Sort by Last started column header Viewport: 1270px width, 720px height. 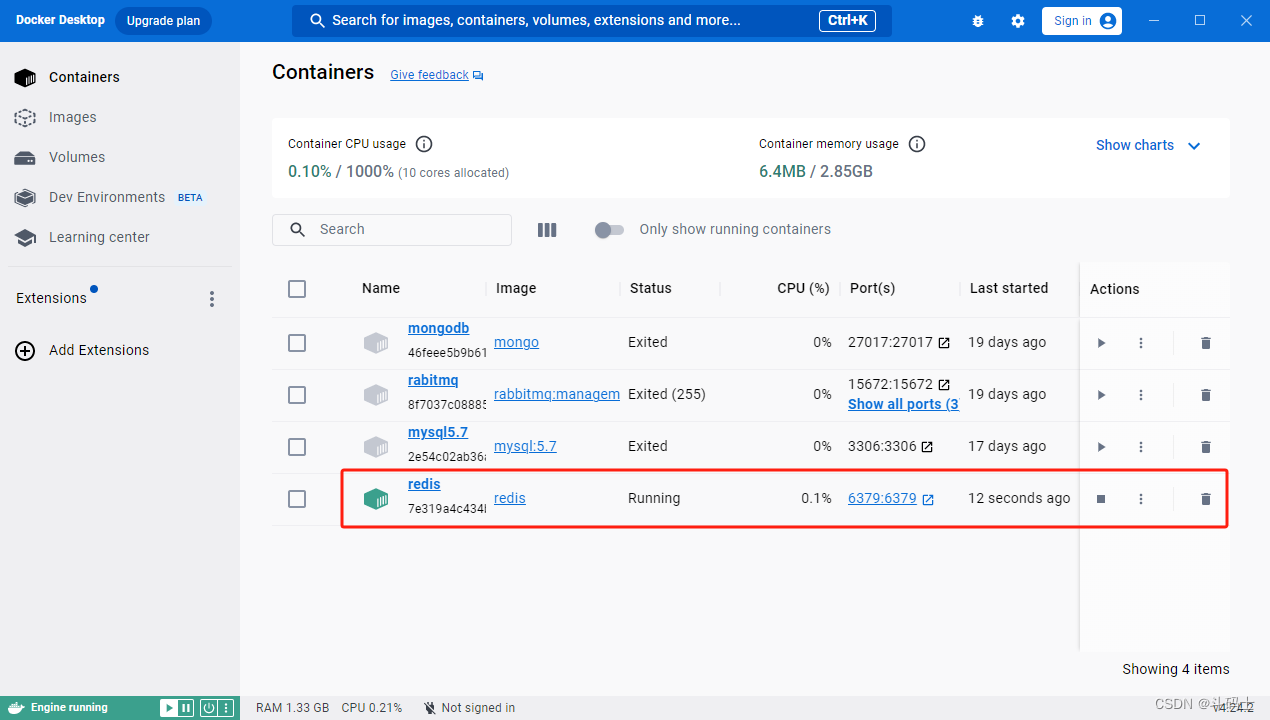tap(1009, 288)
